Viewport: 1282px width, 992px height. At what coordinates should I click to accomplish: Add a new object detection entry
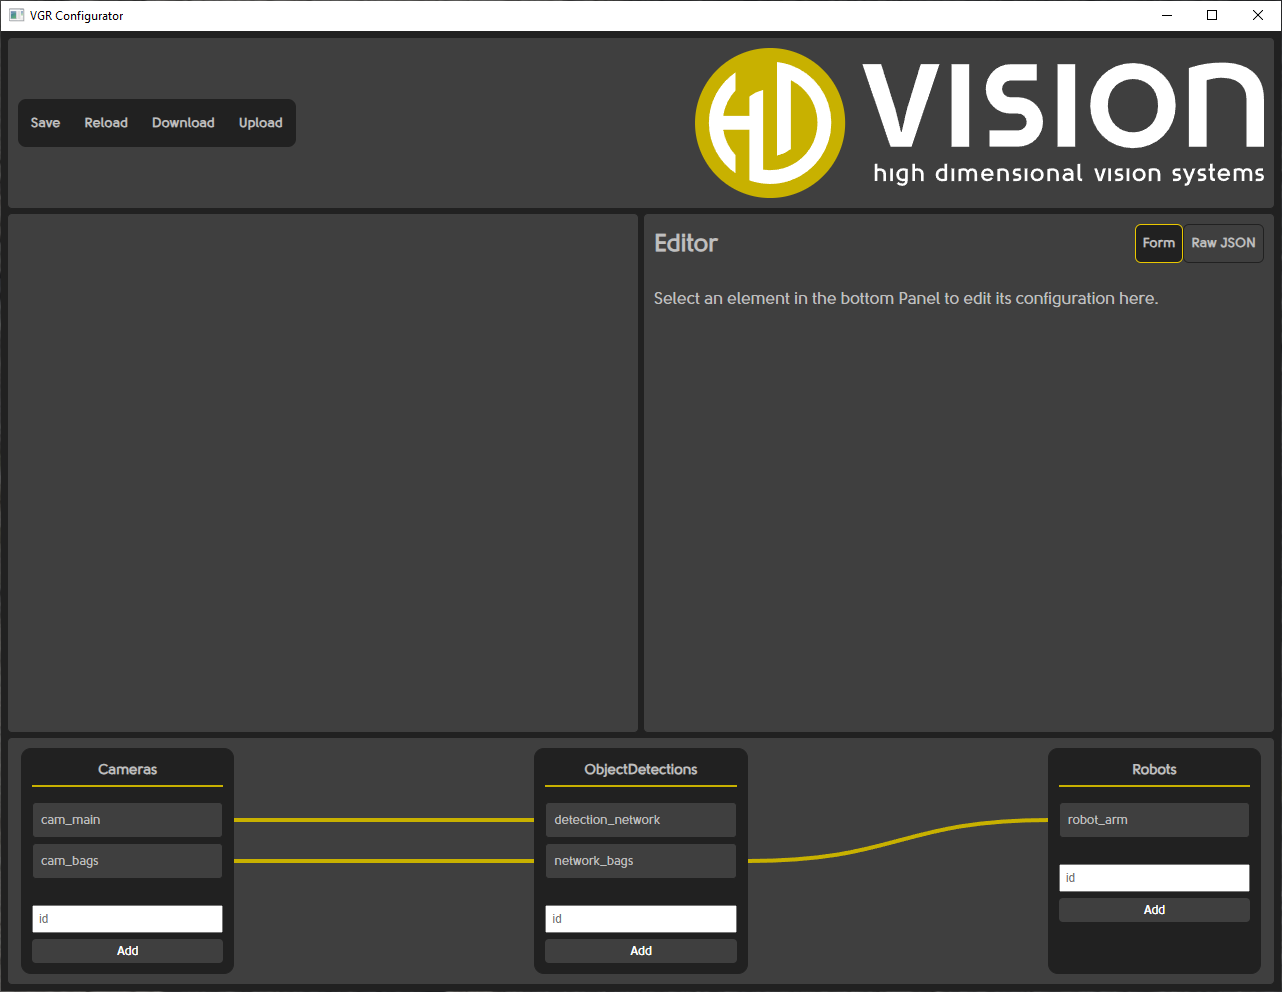pyautogui.click(x=641, y=951)
